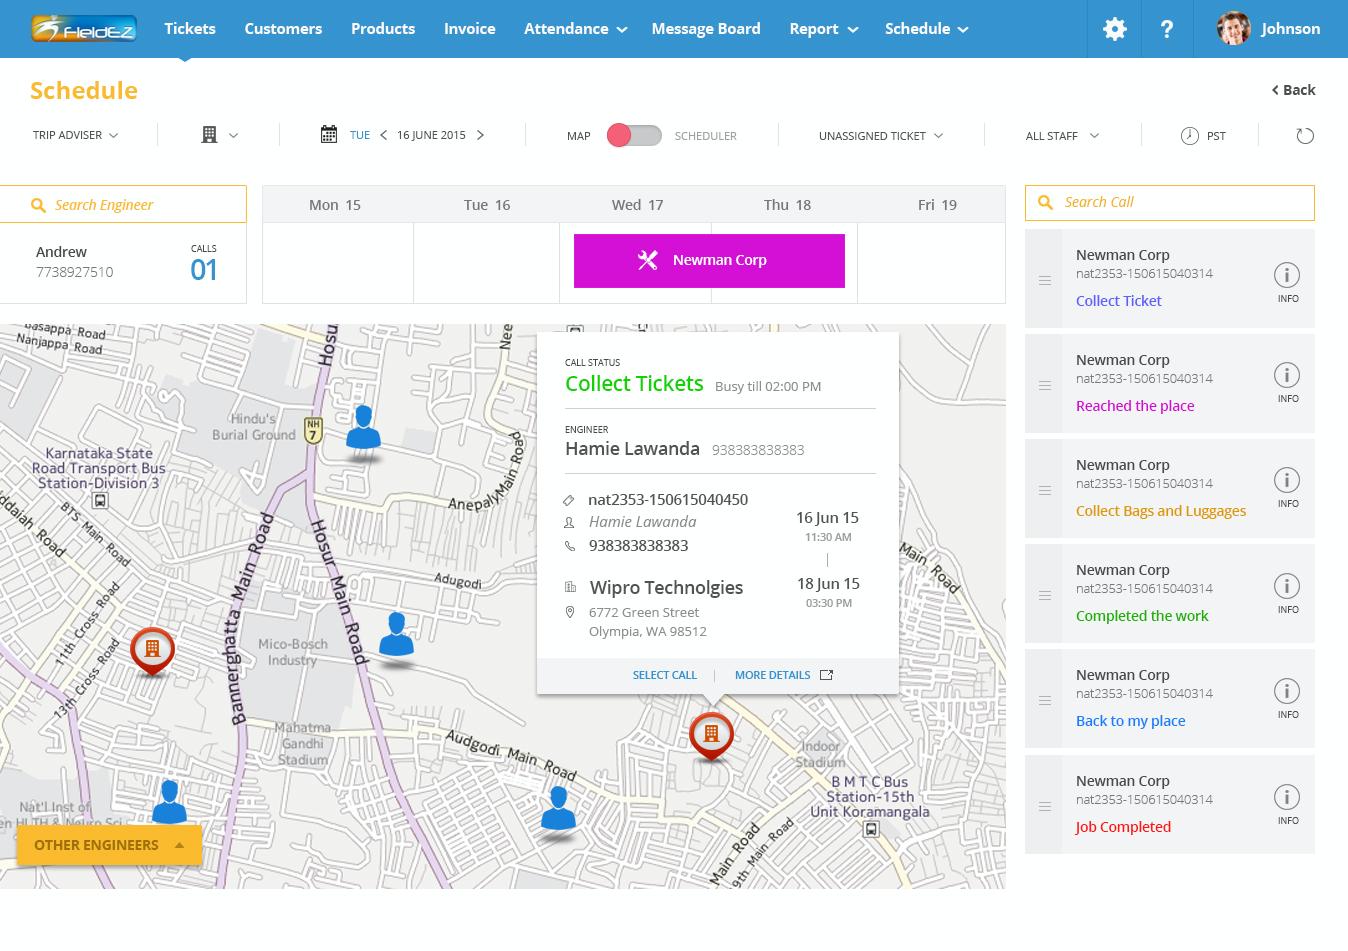This screenshot has width=1348, height=951.
Task: Toggle the Map/Scheduler switch
Action: point(634,135)
